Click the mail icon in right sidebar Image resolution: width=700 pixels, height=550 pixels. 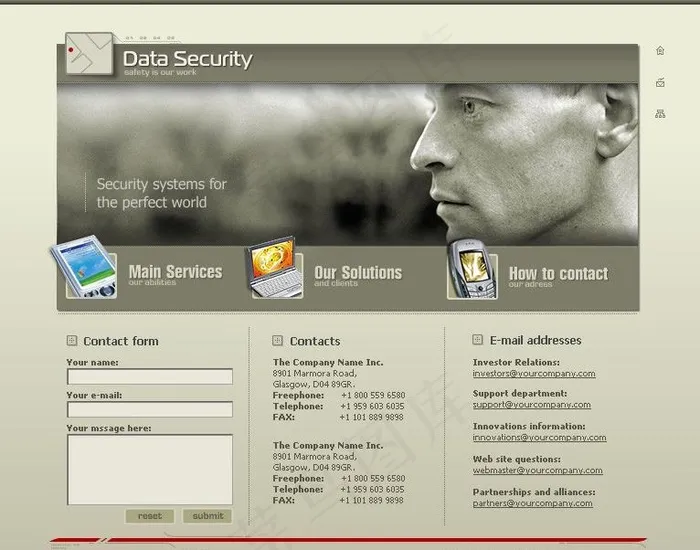click(660, 83)
